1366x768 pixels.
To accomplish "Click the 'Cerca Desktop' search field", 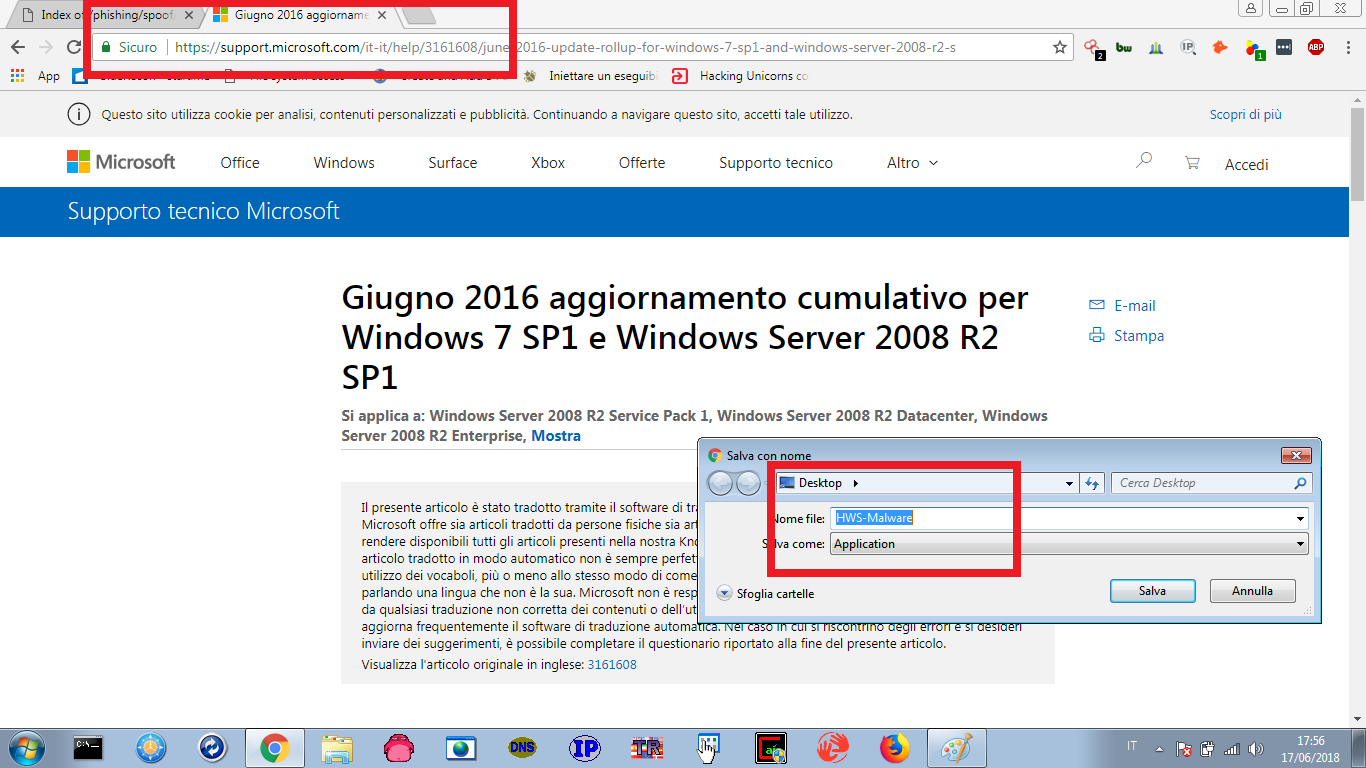I will 1210,483.
